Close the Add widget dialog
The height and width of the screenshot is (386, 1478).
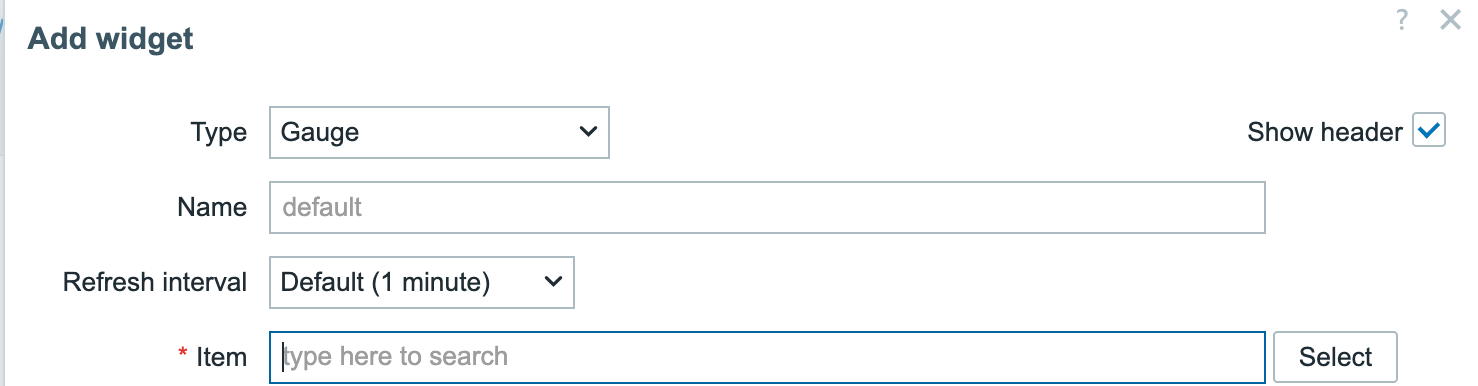pyautogui.click(x=1450, y=19)
